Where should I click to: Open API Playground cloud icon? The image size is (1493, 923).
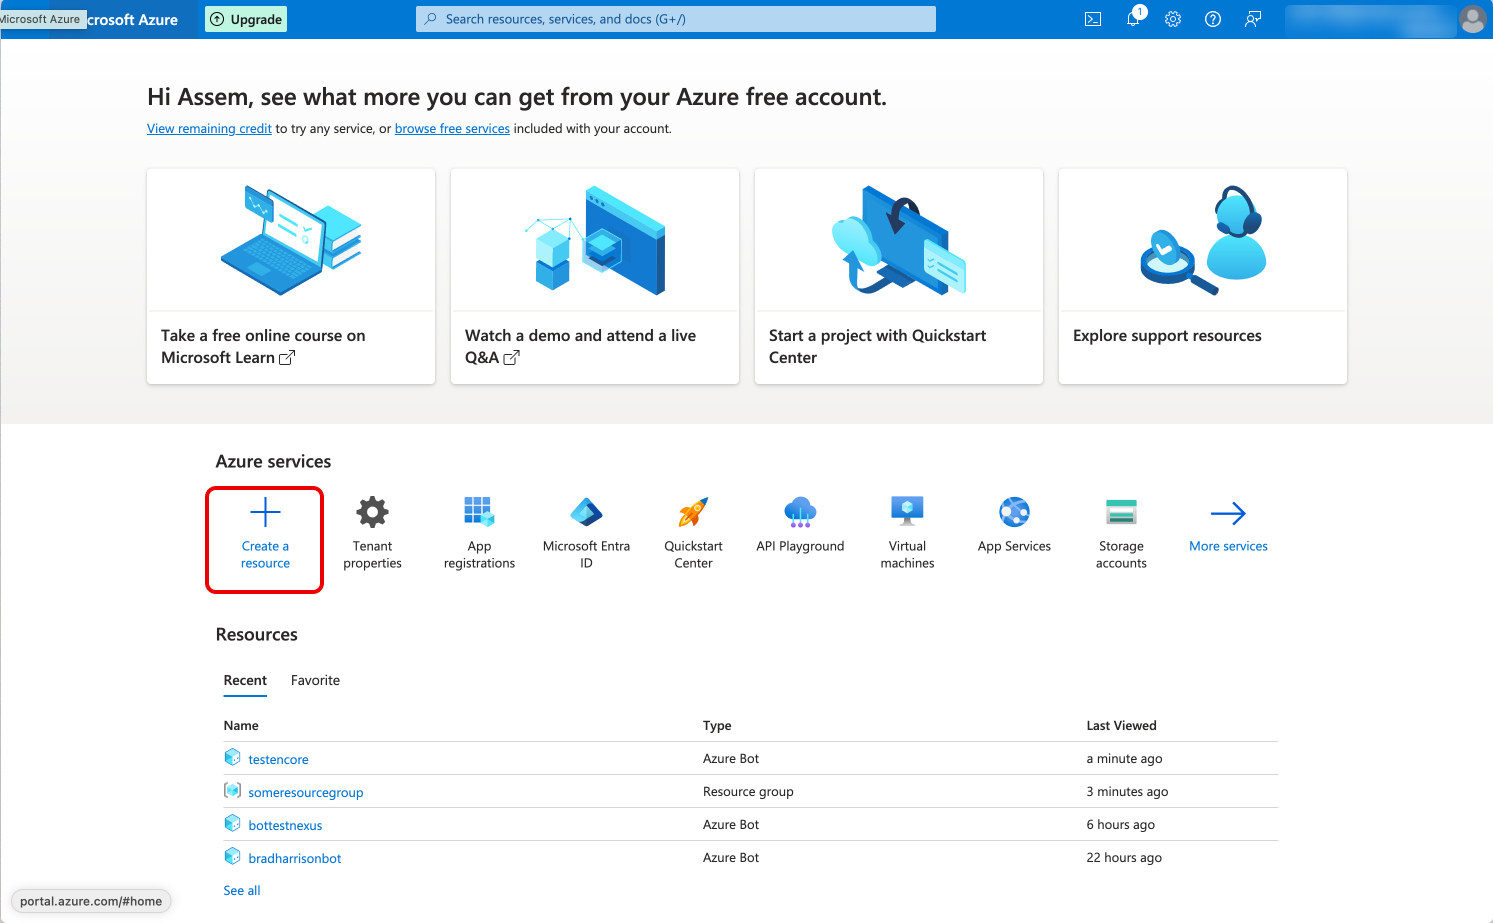click(x=800, y=512)
